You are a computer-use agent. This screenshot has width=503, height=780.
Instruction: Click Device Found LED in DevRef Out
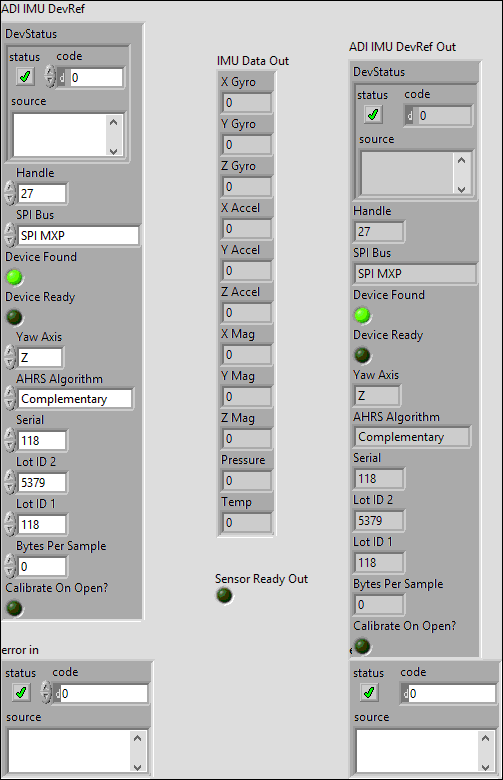[x=362, y=315]
